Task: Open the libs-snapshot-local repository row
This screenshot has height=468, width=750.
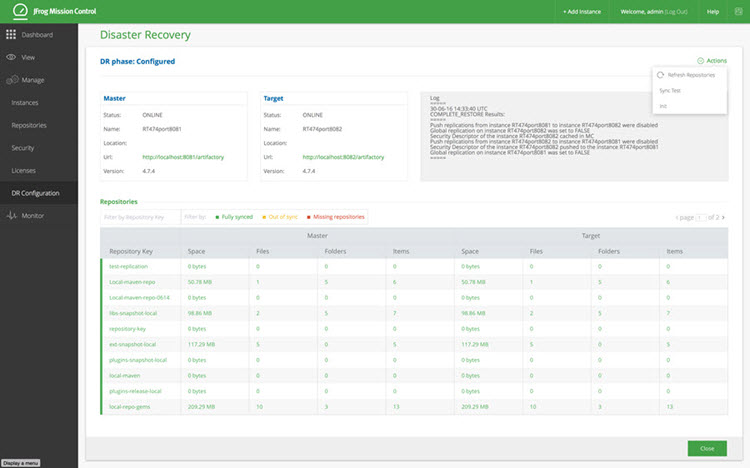Action: pyautogui.click(x=133, y=313)
